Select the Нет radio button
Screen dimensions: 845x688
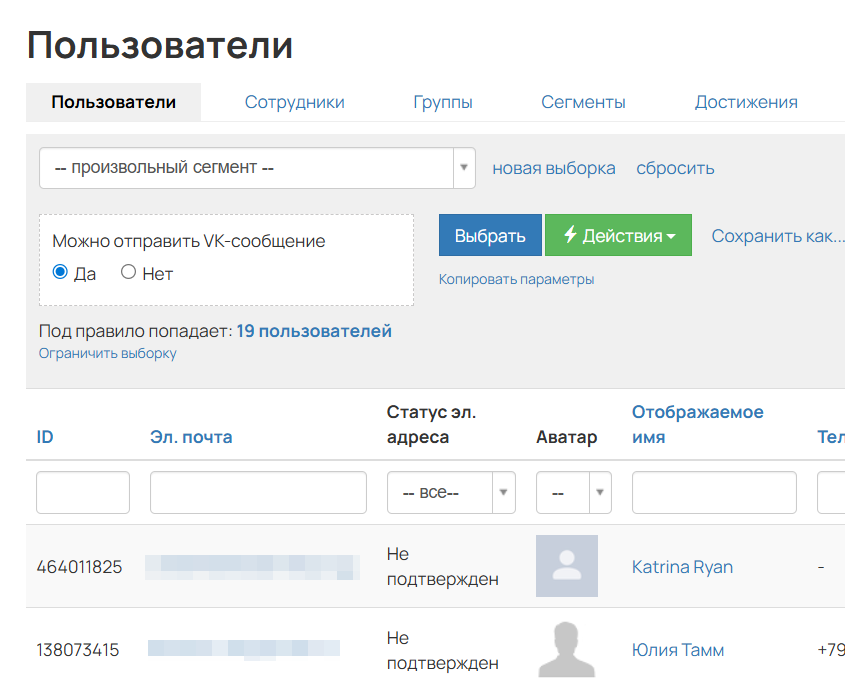[x=128, y=273]
